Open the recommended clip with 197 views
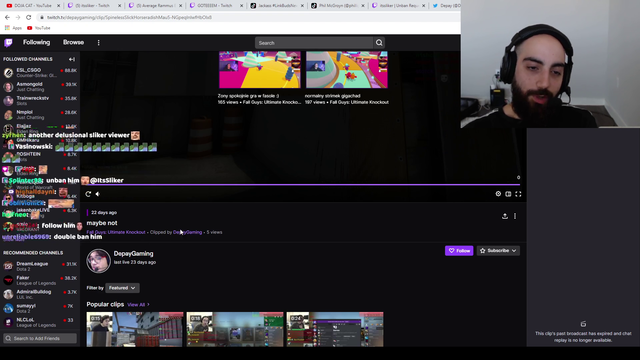This screenshot has width=640, height=360. point(347,70)
